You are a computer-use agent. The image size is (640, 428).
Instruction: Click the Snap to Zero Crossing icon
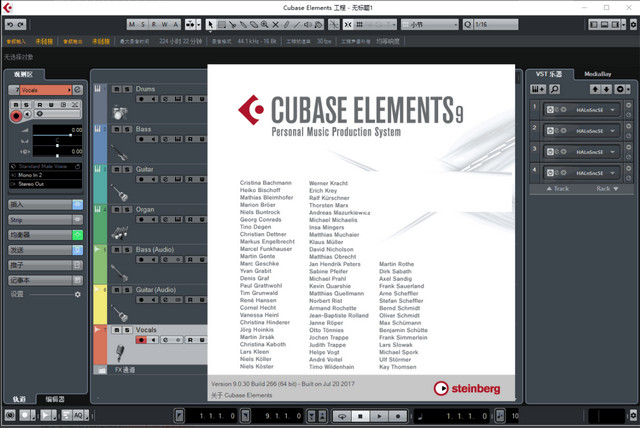334,25
